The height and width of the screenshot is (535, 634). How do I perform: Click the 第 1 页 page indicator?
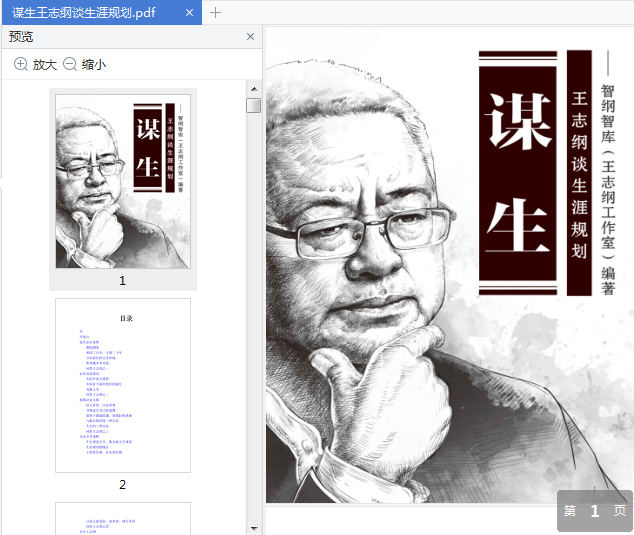pyautogui.click(x=594, y=511)
